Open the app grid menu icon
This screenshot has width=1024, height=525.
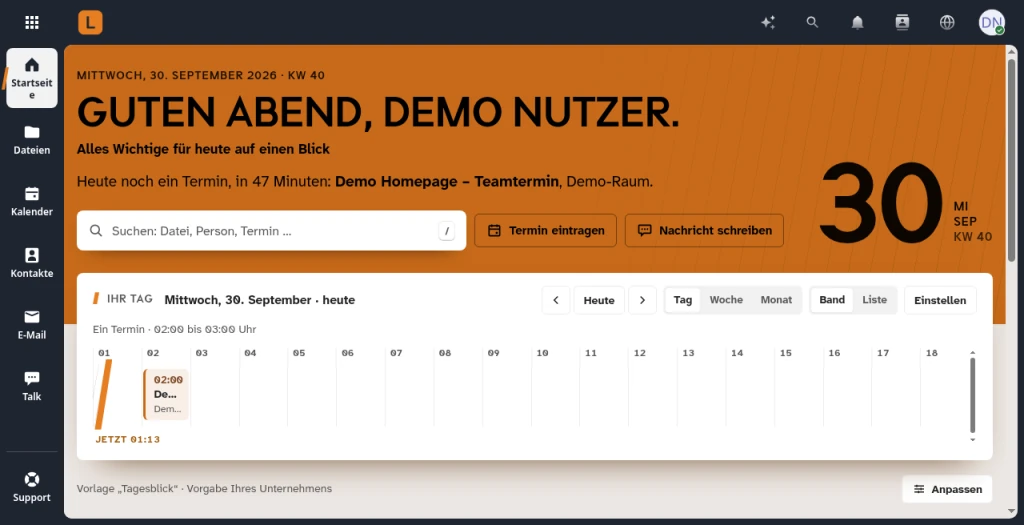click(31, 22)
